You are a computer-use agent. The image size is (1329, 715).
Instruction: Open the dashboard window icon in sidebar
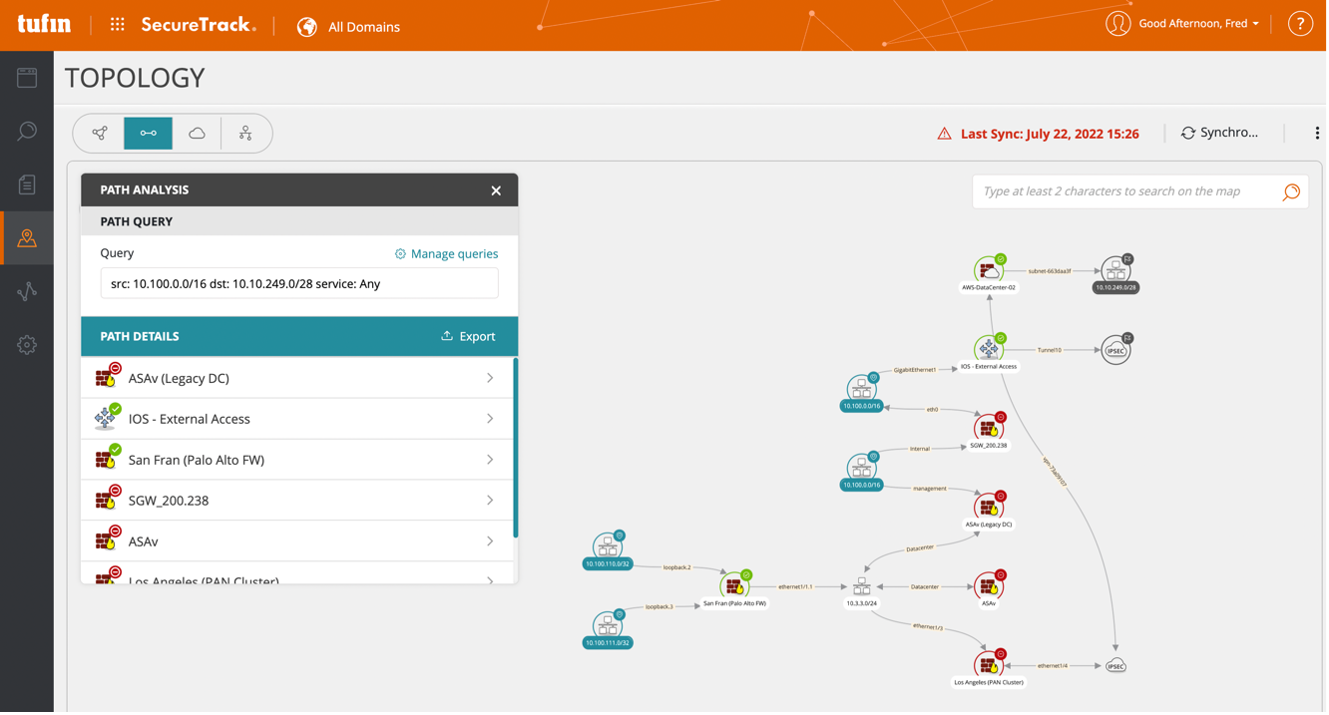[x=27, y=78]
